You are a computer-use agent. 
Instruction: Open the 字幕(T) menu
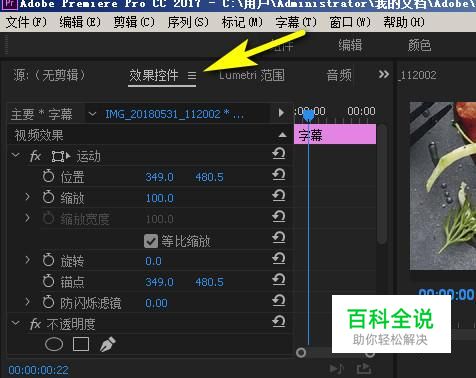click(296, 22)
